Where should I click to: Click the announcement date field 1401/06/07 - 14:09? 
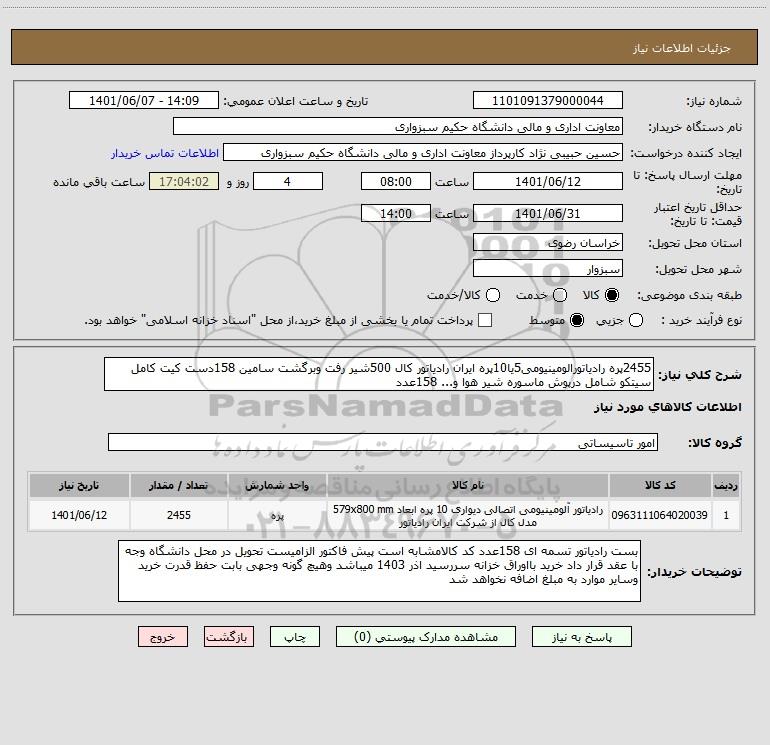[x=144, y=101]
